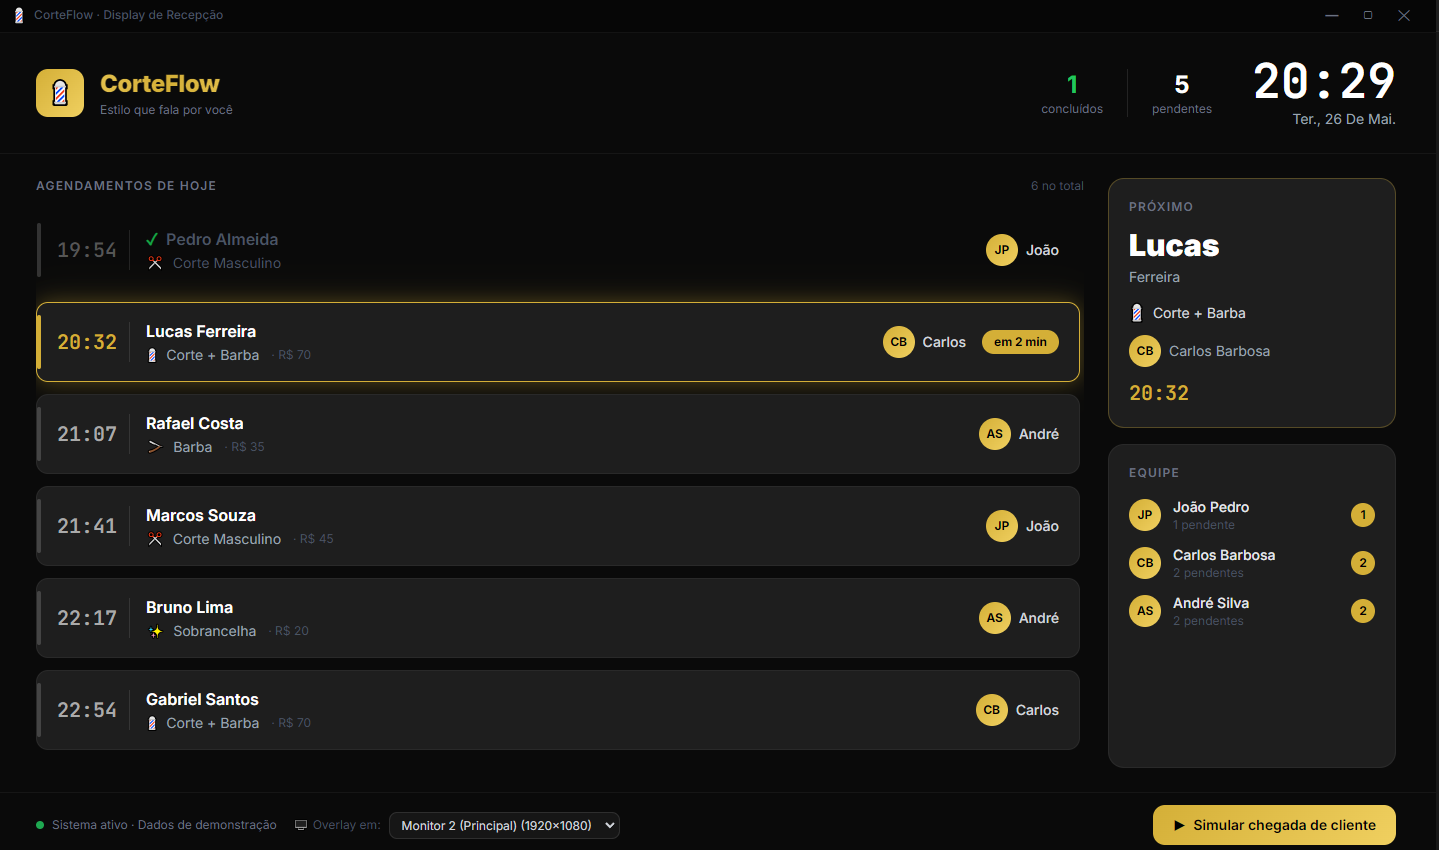Image resolution: width=1439 pixels, height=850 pixels.
Task: Select the highlighted Lucas Ferreira appointment name
Action: click(201, 331)
